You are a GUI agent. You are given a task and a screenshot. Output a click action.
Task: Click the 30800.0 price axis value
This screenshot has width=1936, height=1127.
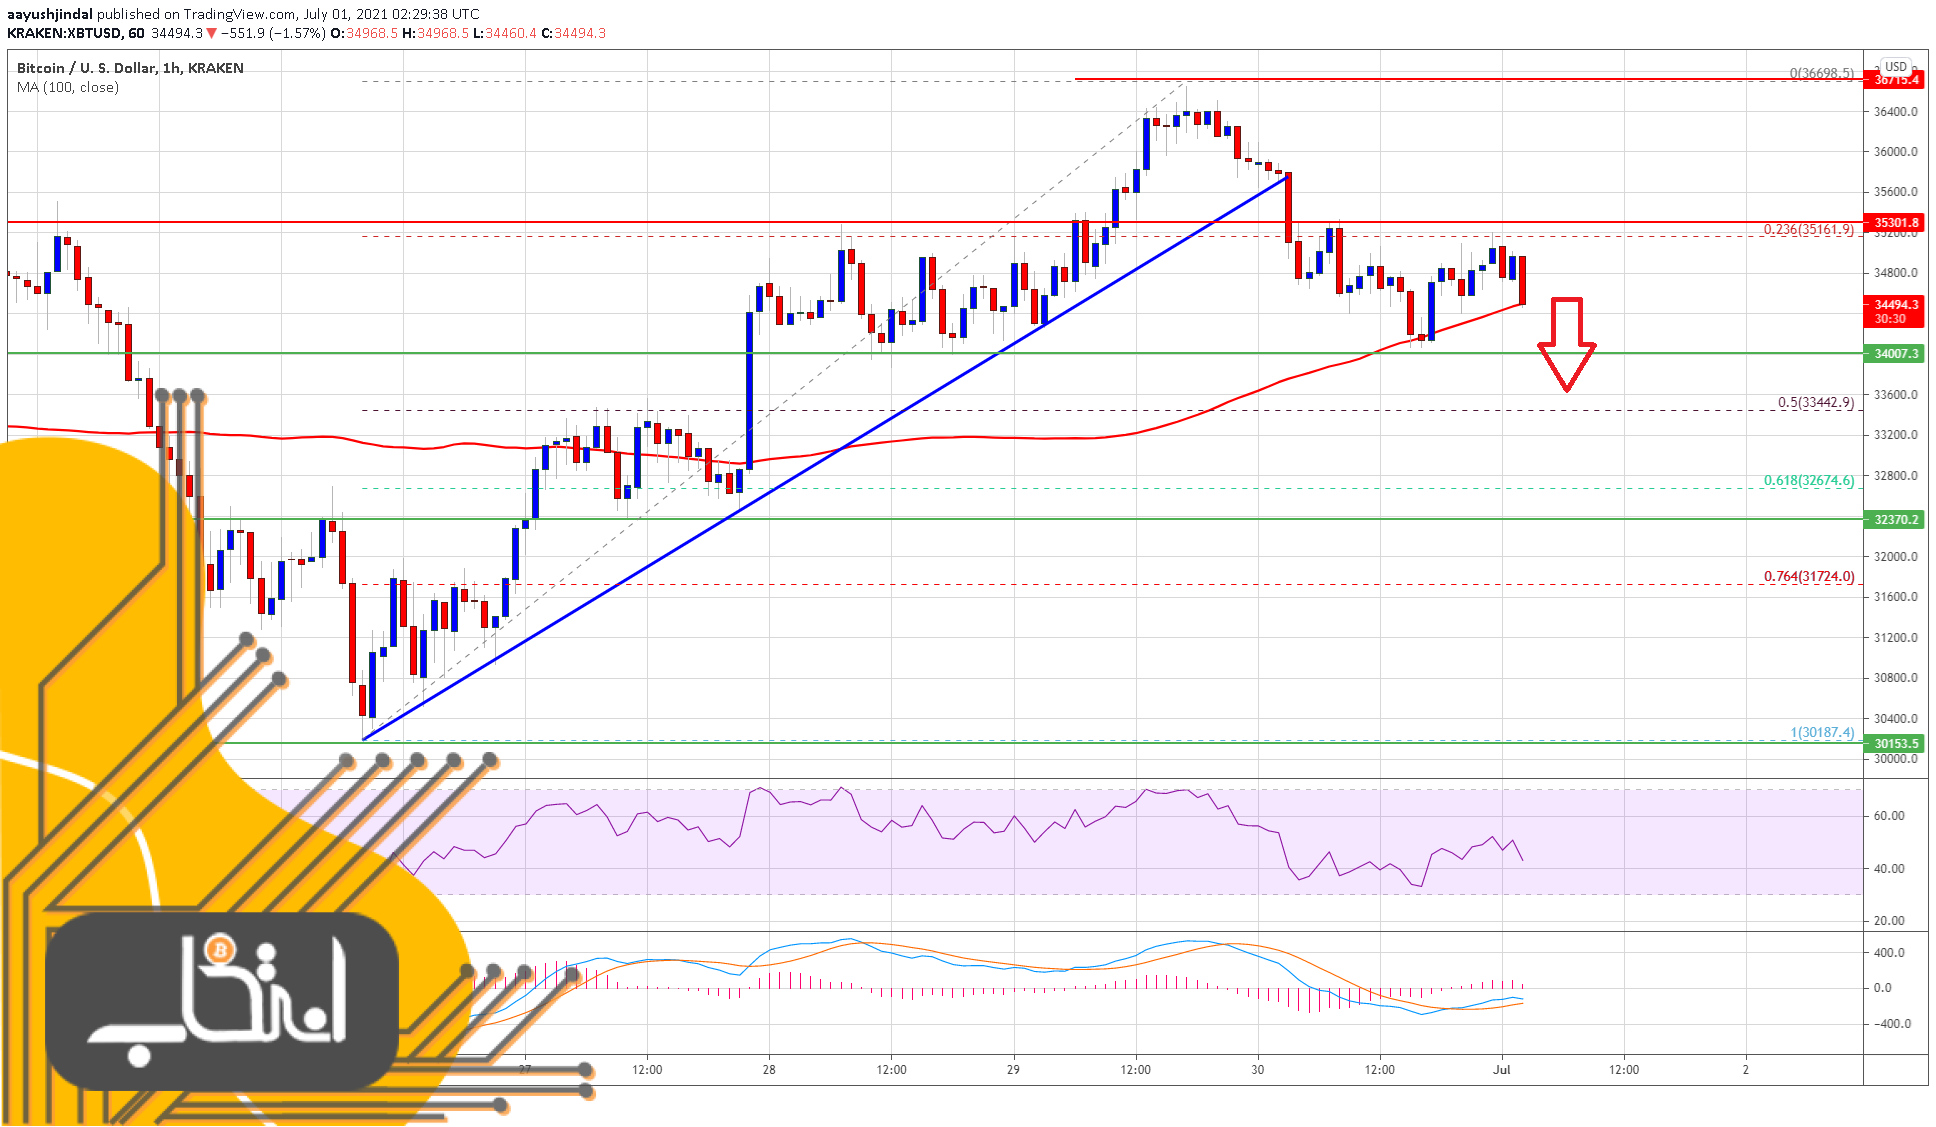click(x=1896, y=678)
